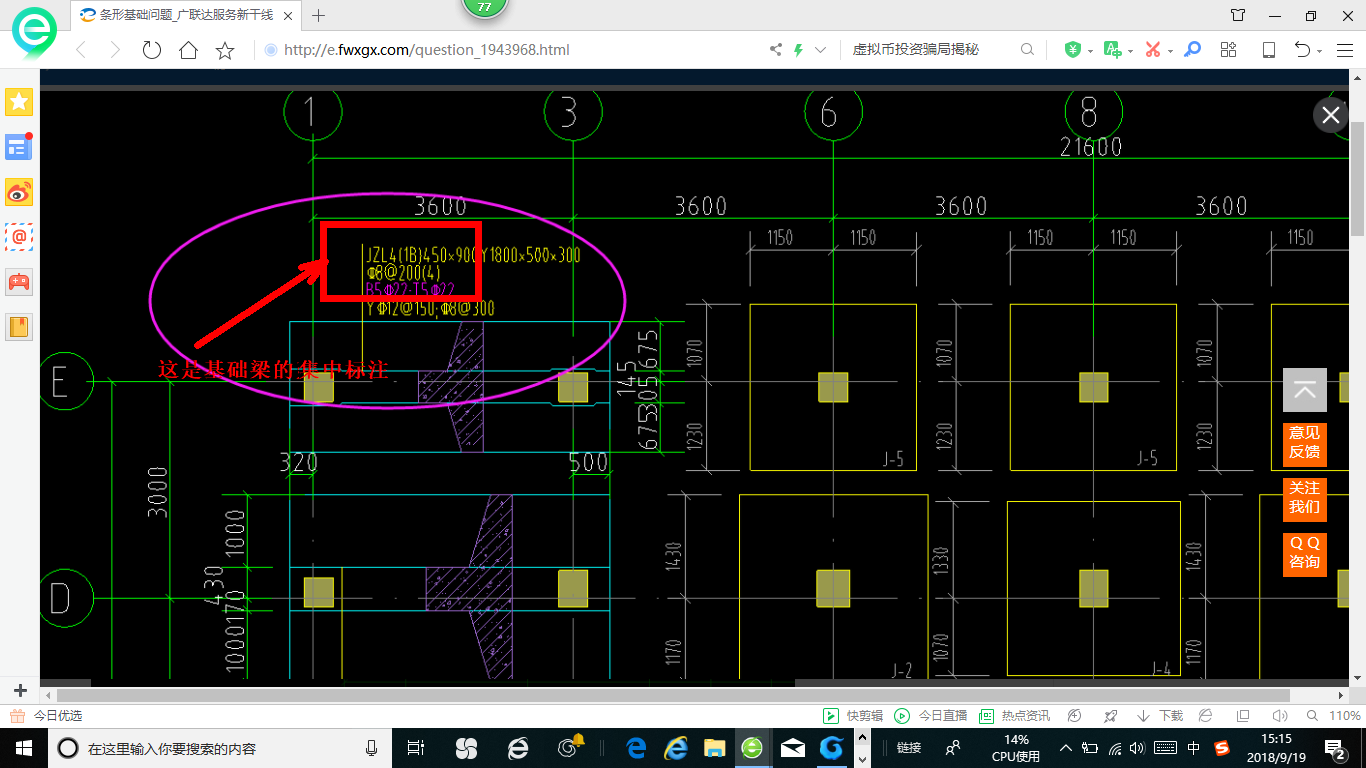This screenshot has height=768, width=1366.
Task: Bookmark this page with star icon
Action: click(225, 50)
